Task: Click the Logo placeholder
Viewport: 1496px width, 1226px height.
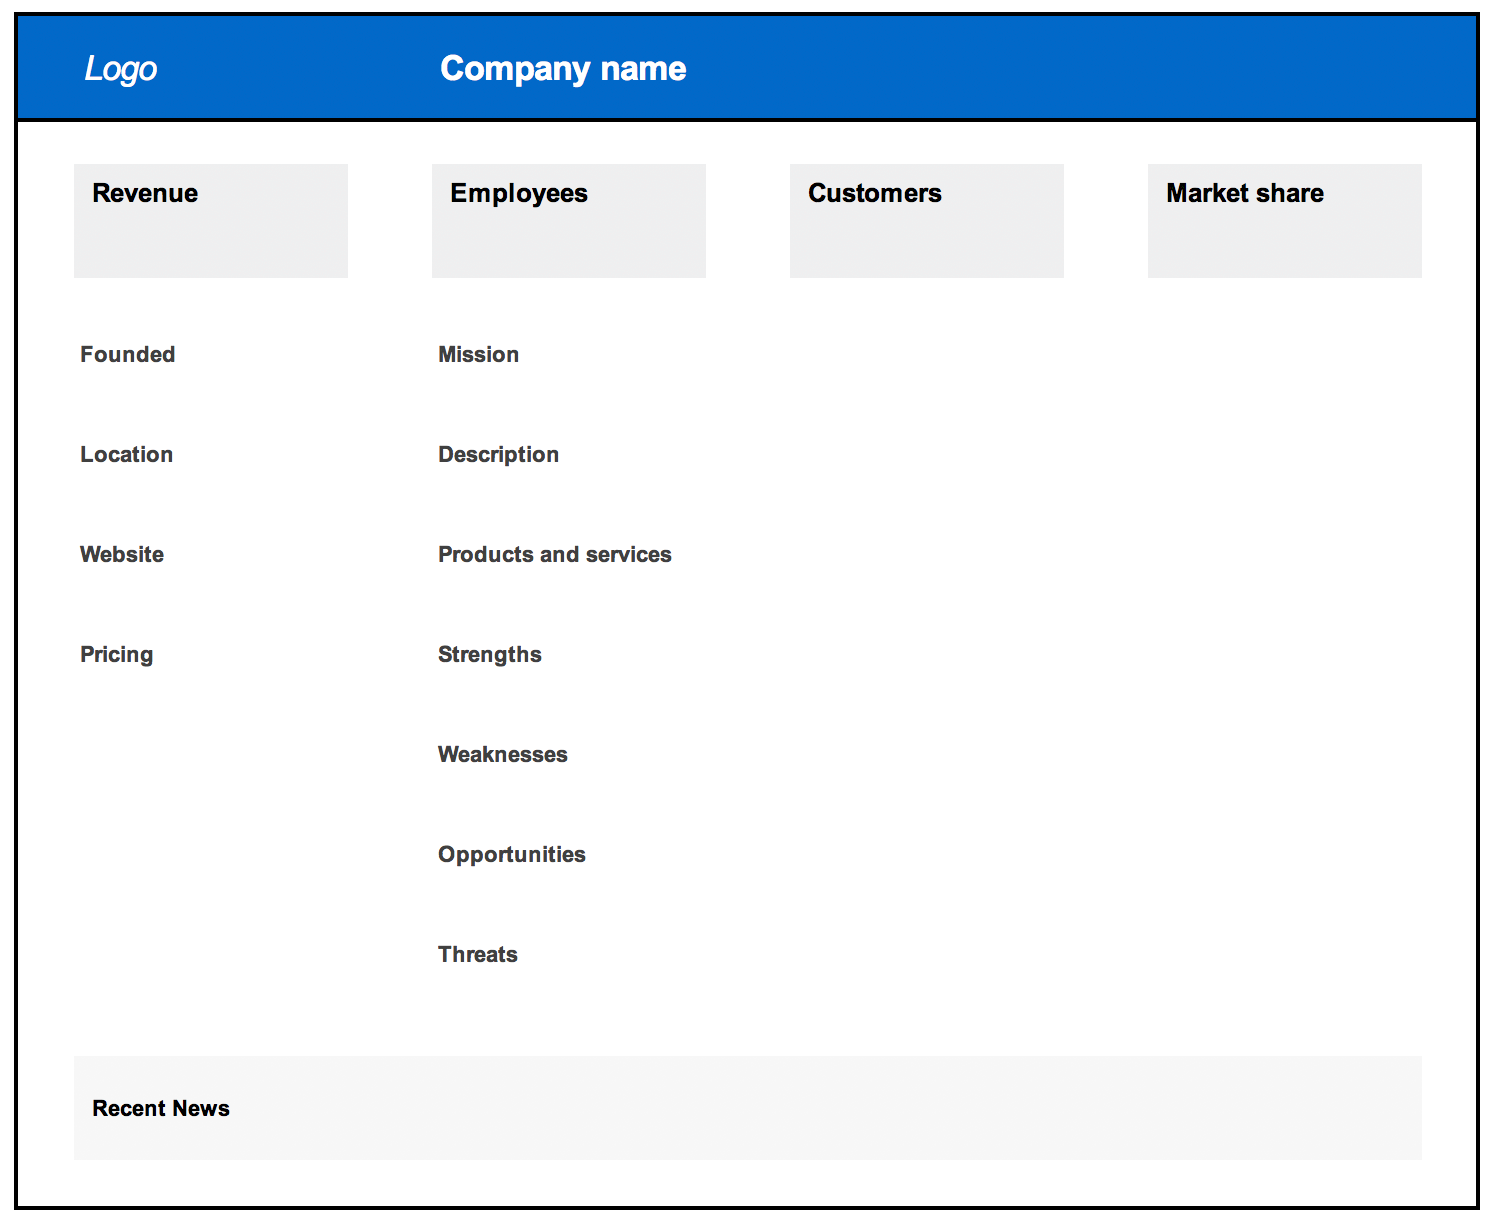Action: pyautogui.click(x=121, y=68)
